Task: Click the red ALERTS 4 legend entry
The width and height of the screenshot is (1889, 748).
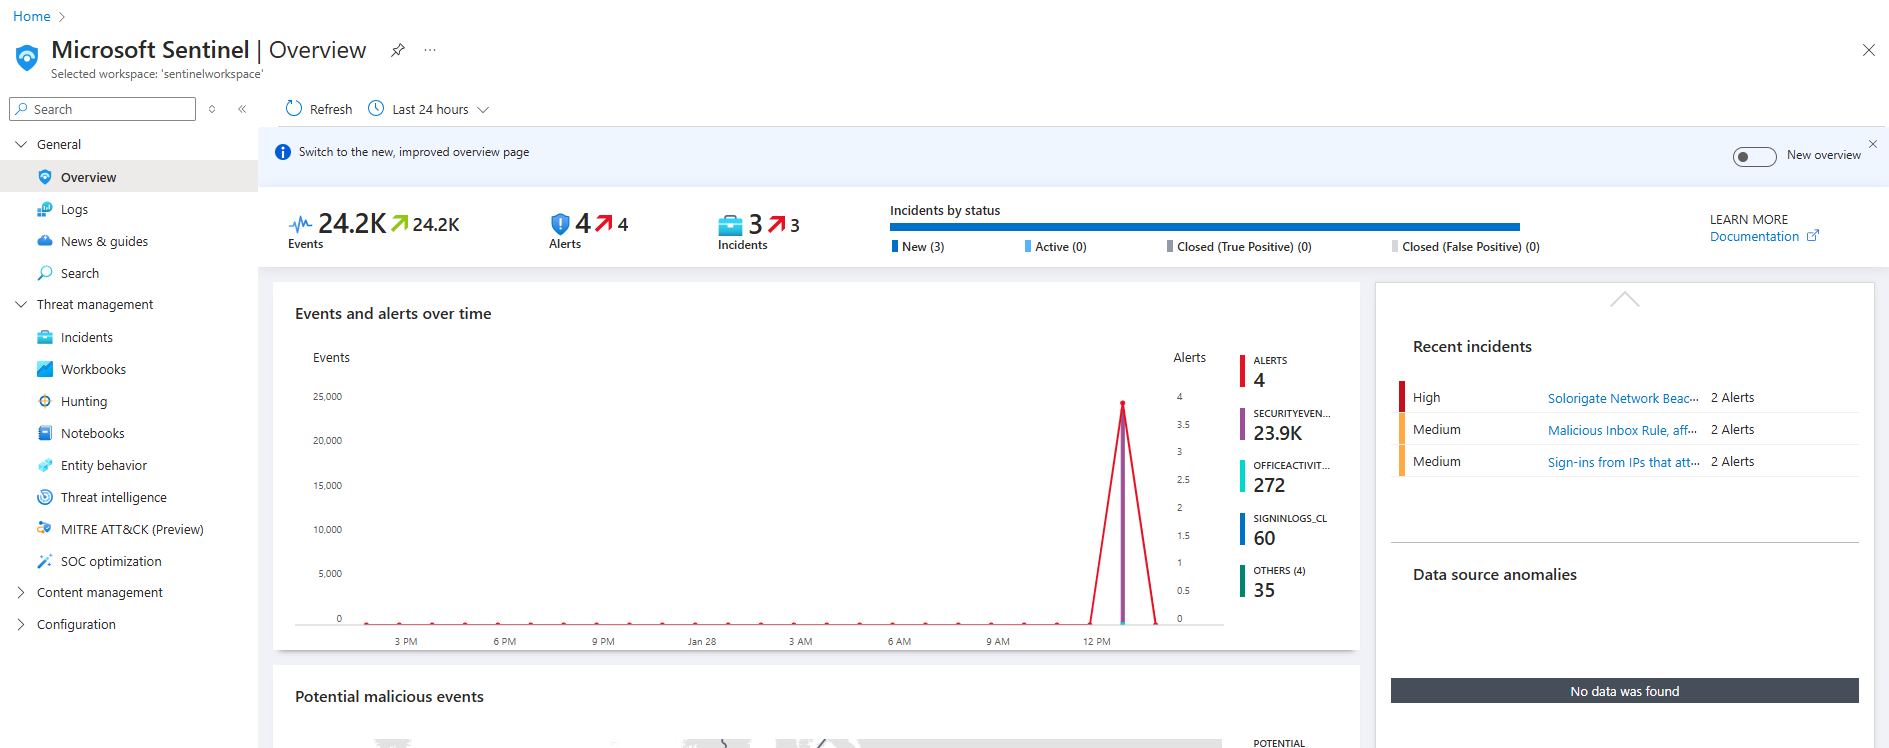Action: coord(1265,371)
